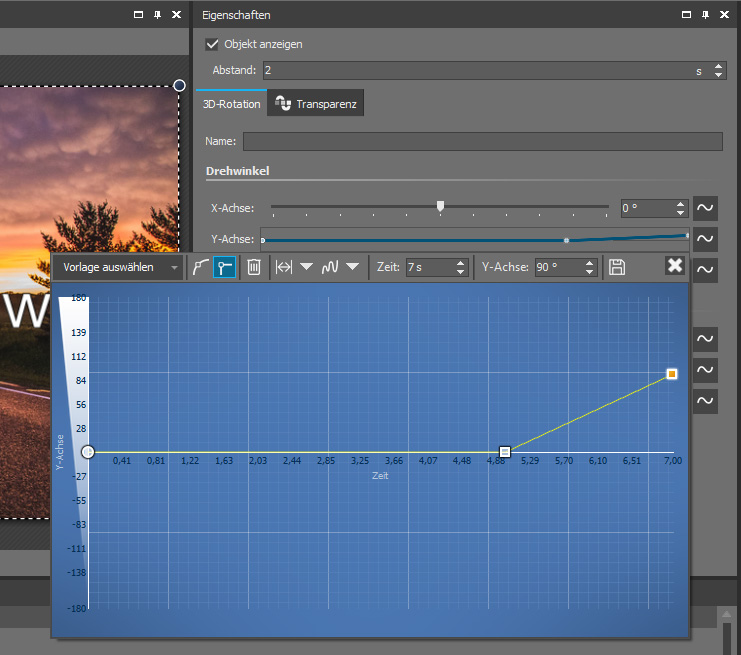This screenshot has height=655, width=741.
Task: Toggle the Objekt anzeigen checkbox
Action: tap(212, 44)
